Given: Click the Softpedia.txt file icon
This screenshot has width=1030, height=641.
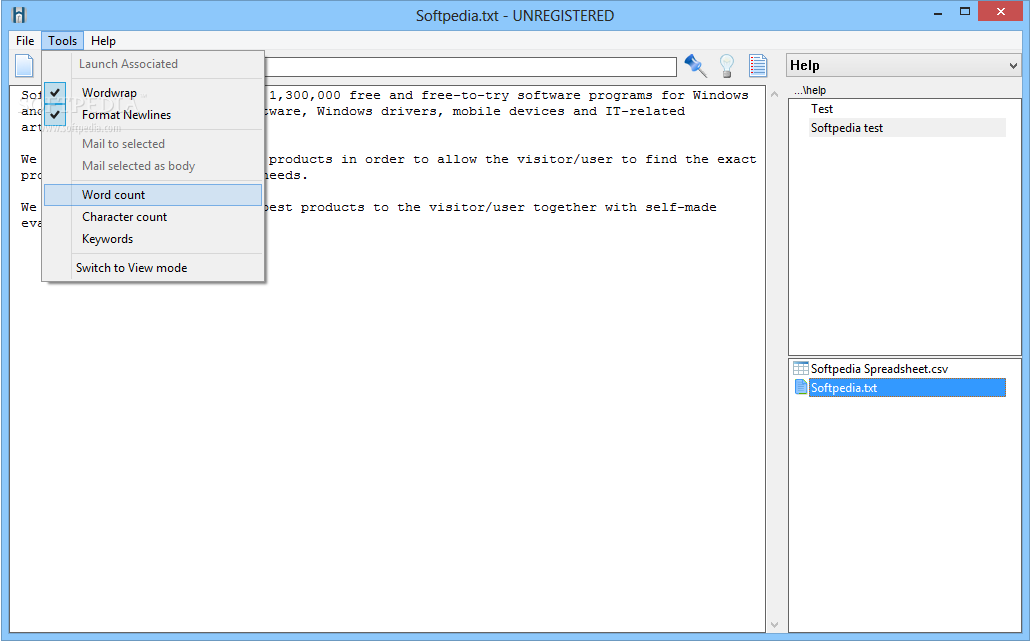Looking at the screenshot, I should (x=801, y=387).
